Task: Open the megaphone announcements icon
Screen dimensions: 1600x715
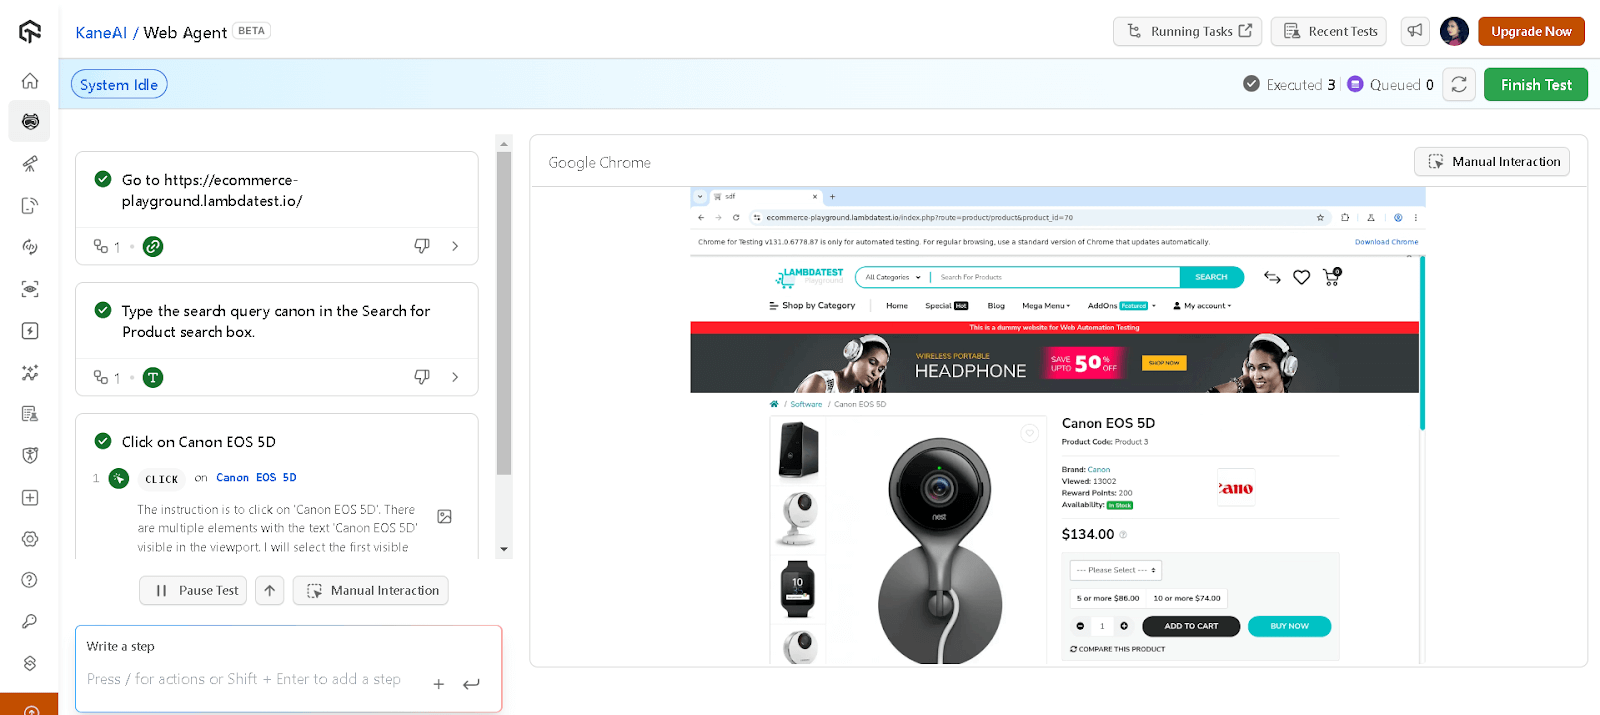Action: click(1414, 31)
